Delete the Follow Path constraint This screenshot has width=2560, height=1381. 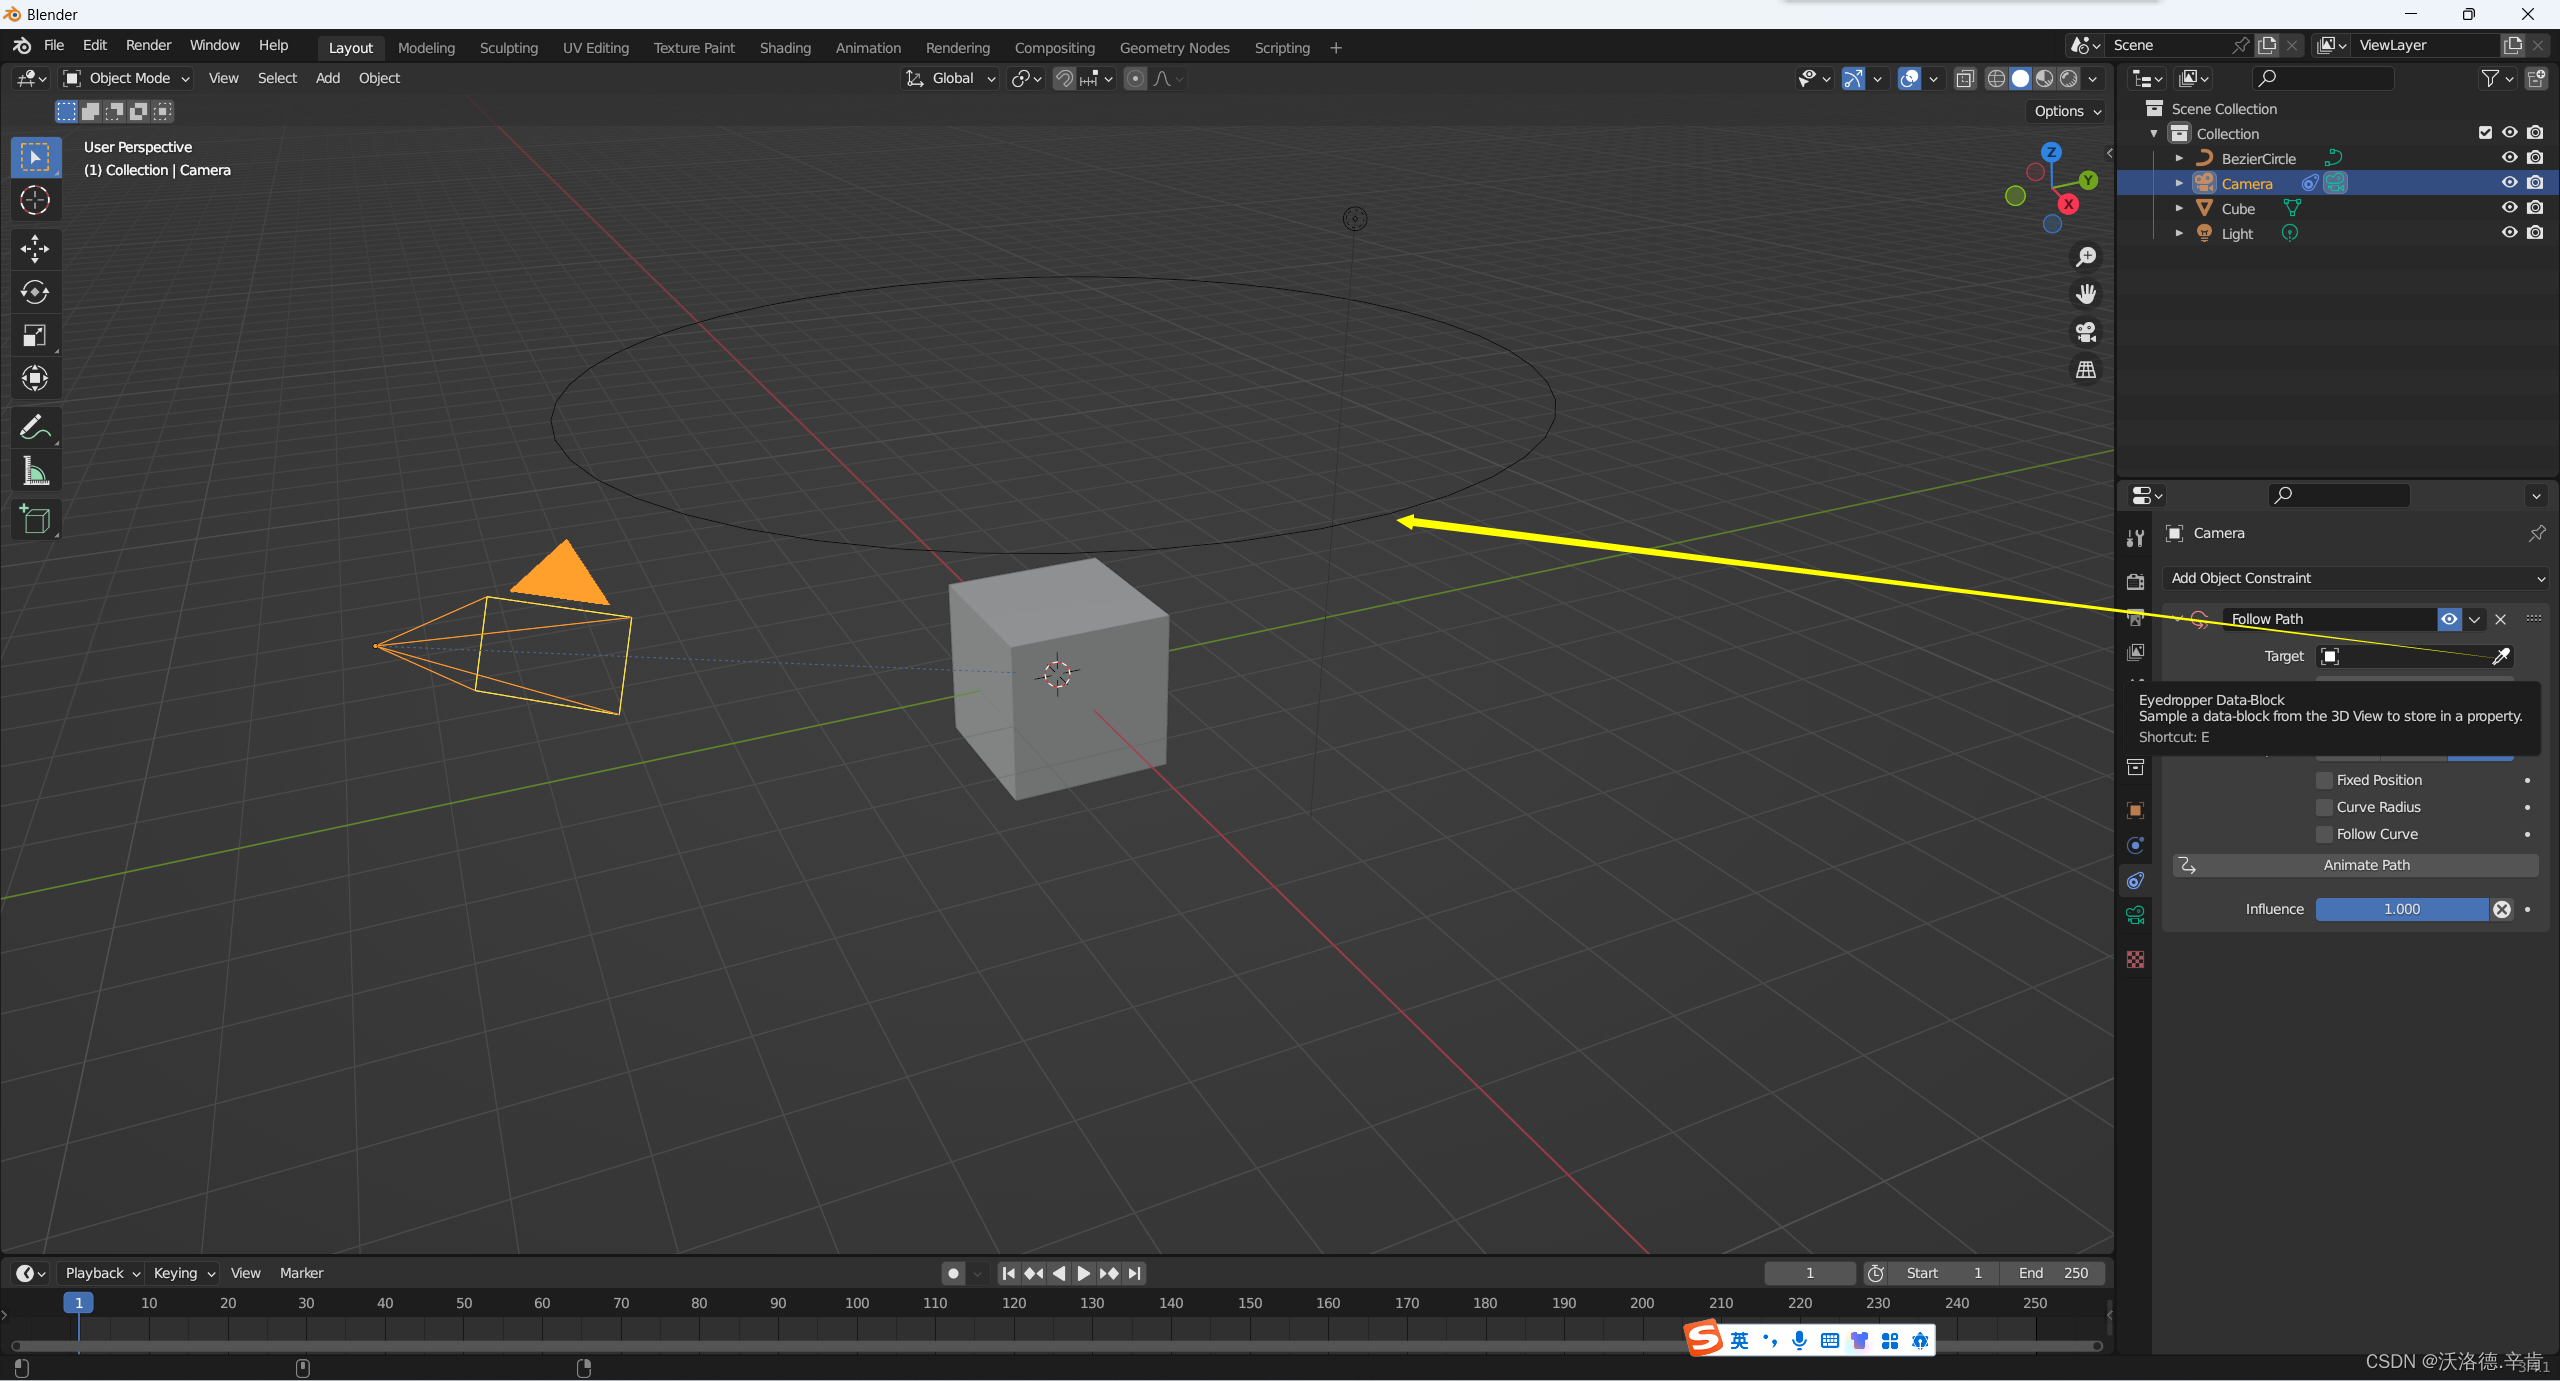(2500, 619)
